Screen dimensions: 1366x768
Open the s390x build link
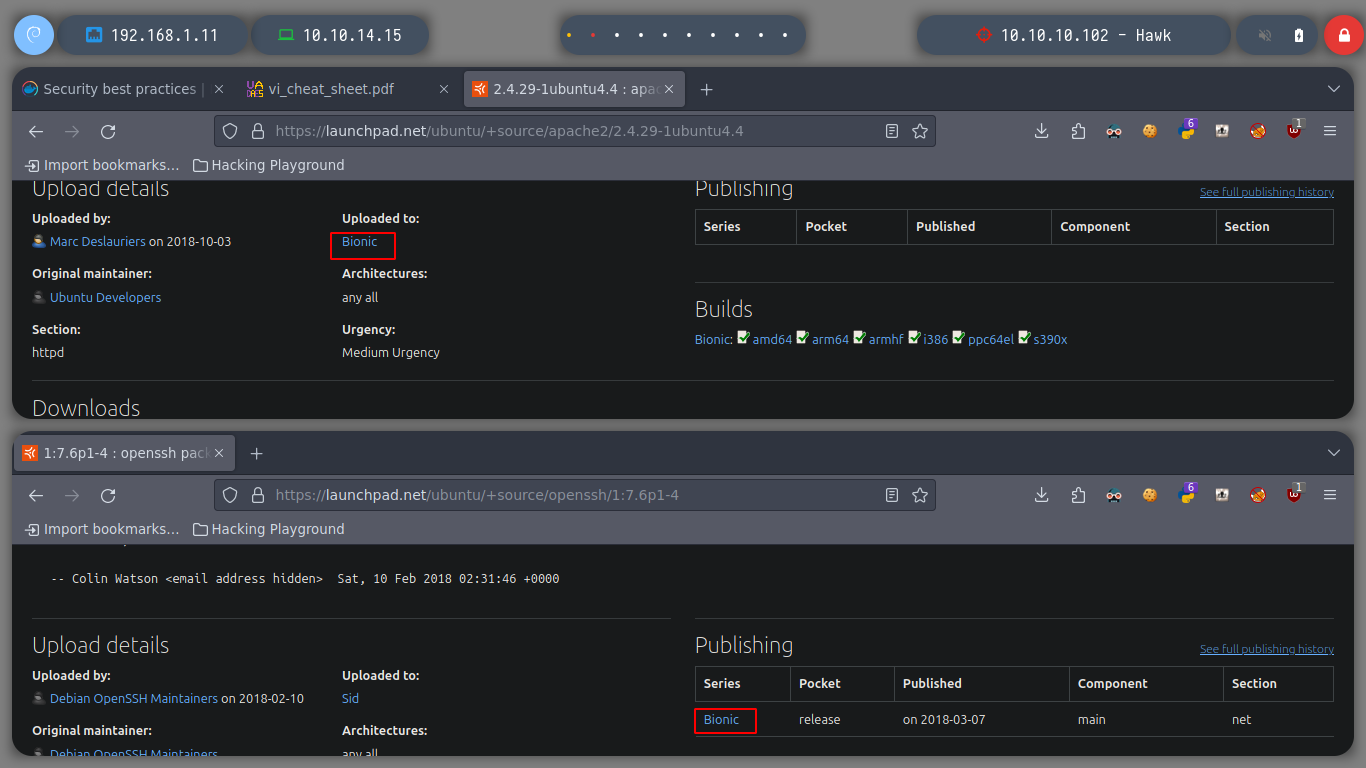(1050, 339)
